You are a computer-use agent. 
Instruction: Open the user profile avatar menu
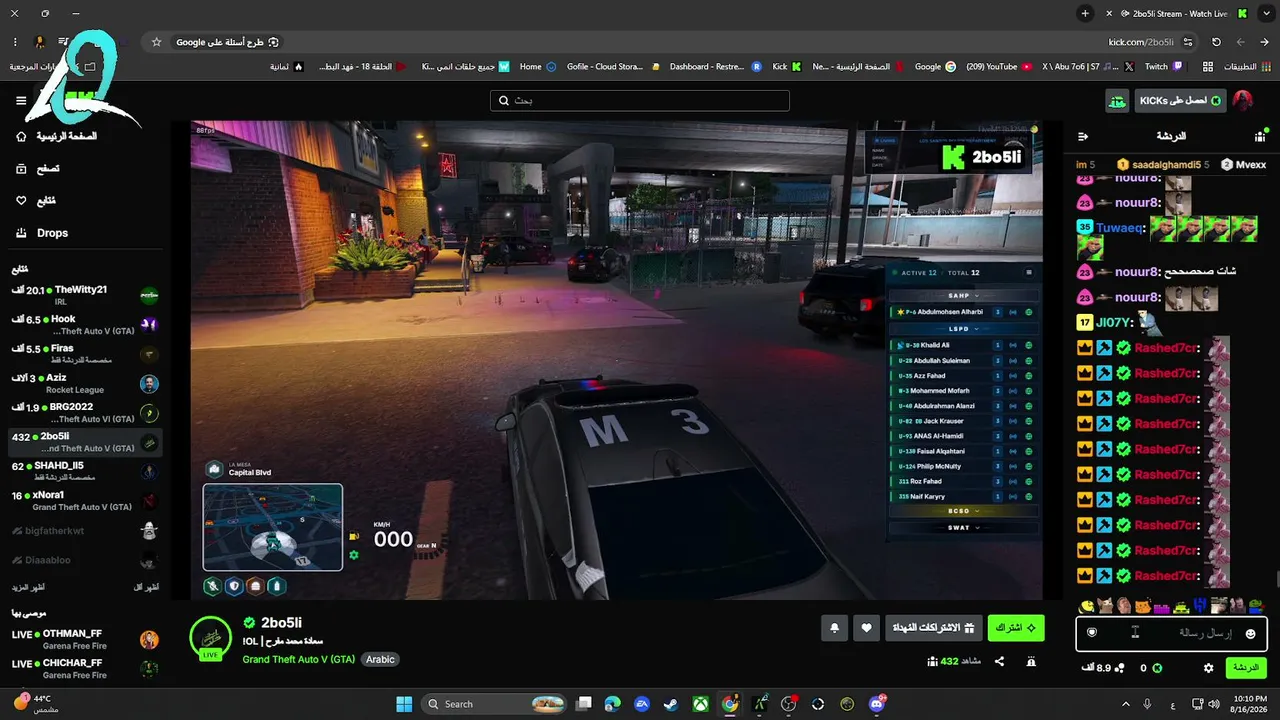1243,100
